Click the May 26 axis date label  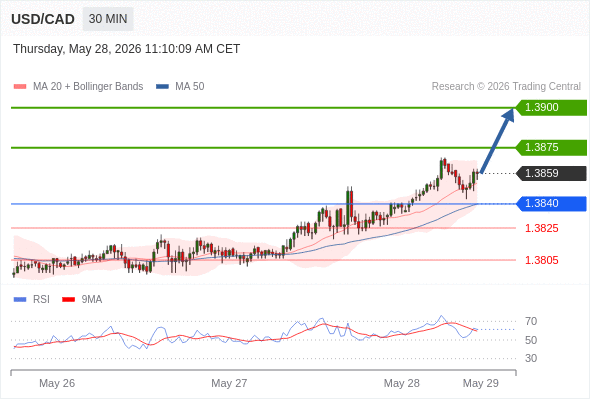(57, 383)
